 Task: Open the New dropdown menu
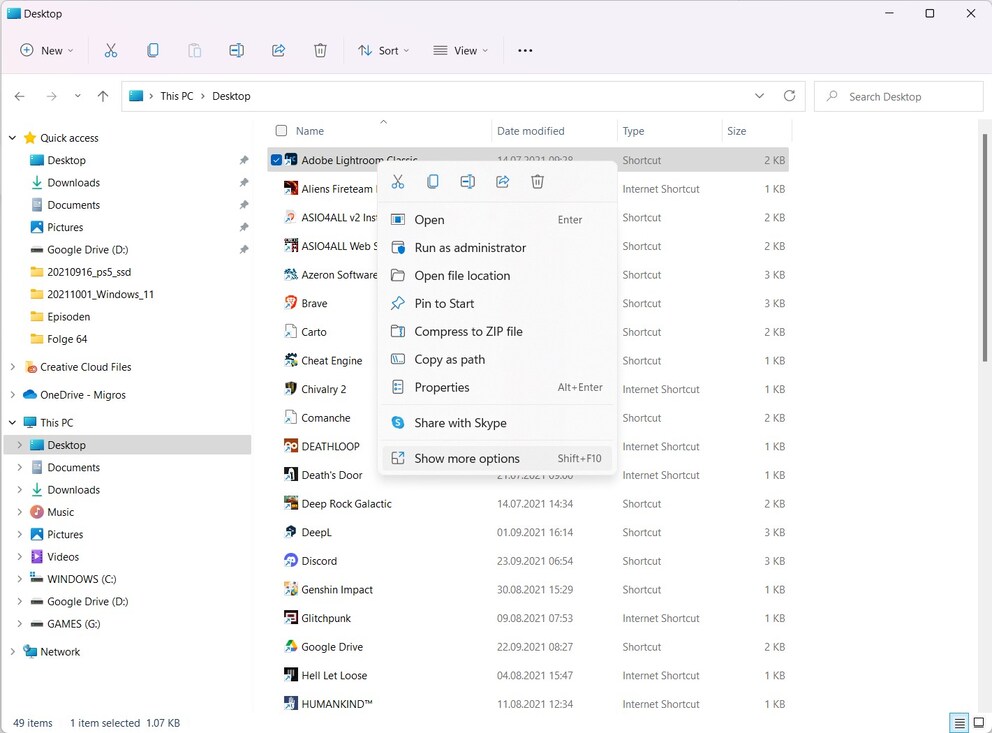coord(47,51)
